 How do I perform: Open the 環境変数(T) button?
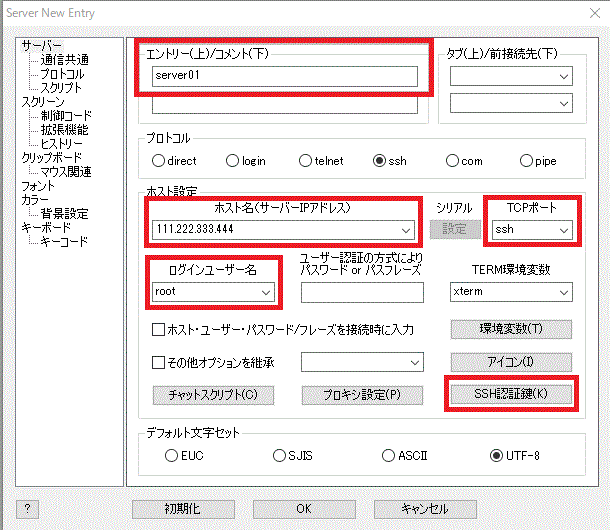[511, 329]
